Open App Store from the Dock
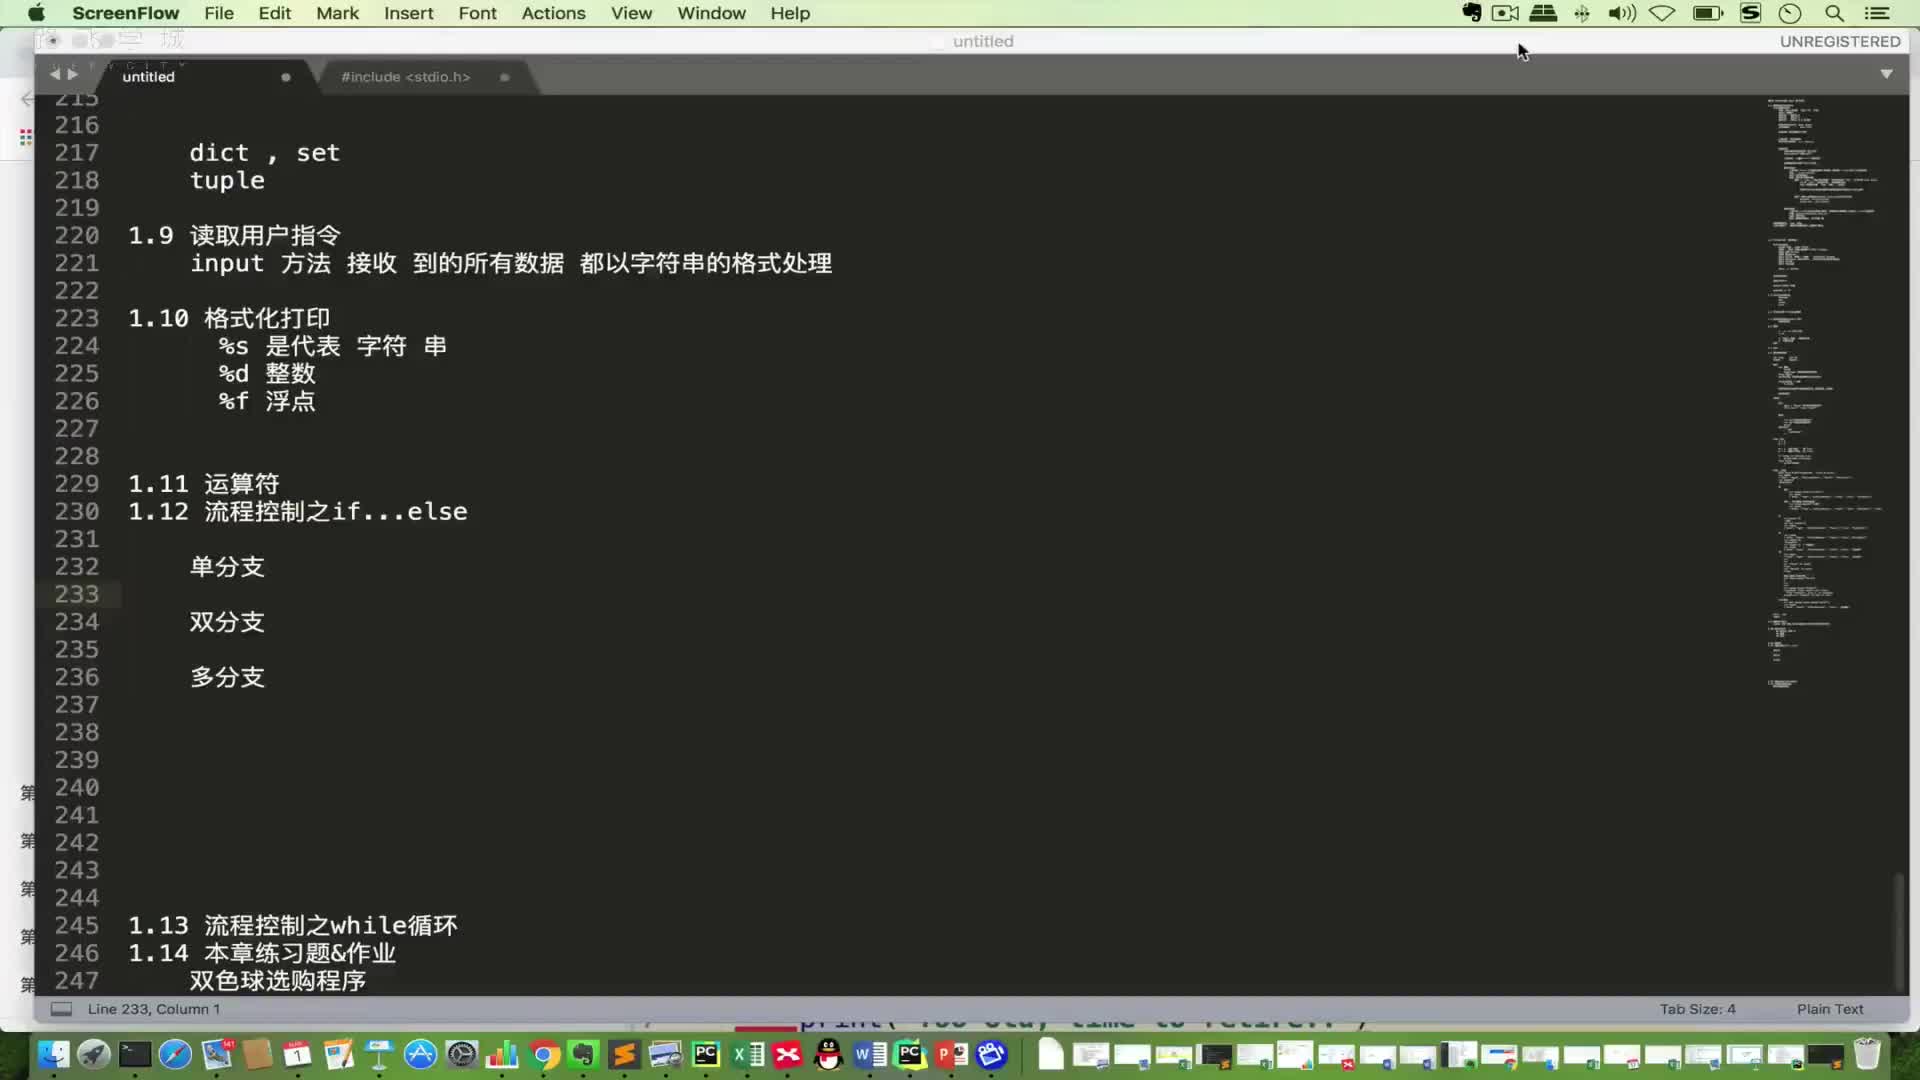Image resolution: width=1920 pixels, height=1080 pixels. click(x=420, y=1054)
